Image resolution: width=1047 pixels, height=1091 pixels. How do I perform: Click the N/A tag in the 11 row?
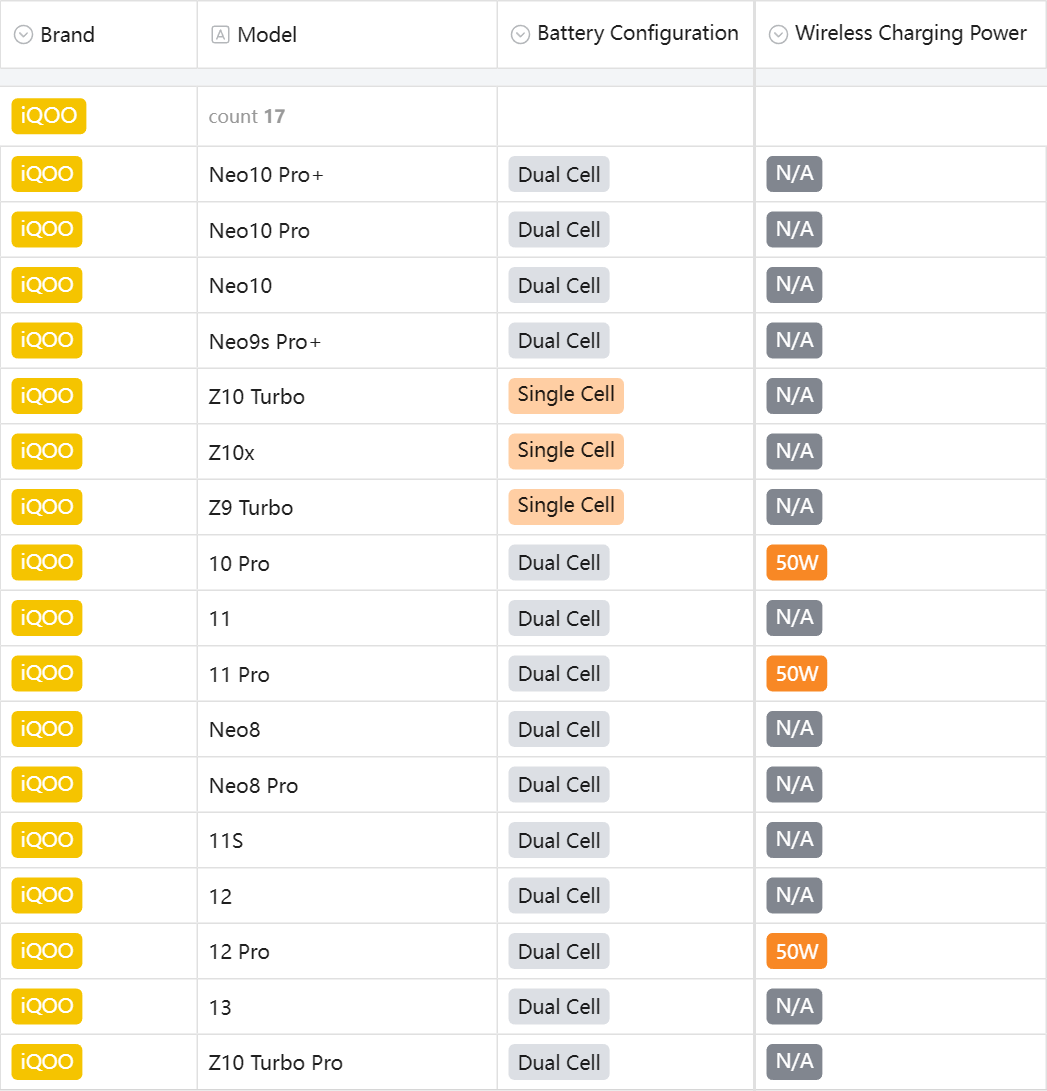click(x=794, y=618)
